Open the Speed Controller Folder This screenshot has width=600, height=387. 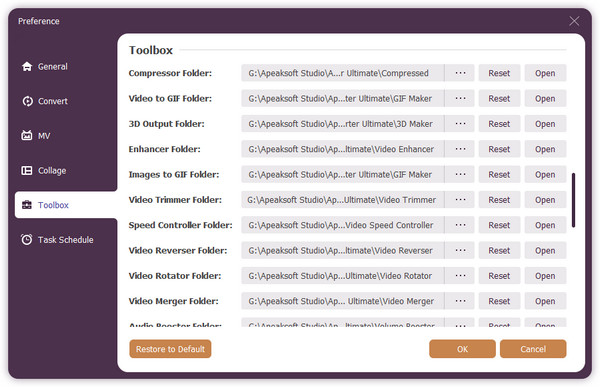tap(545, 225)
